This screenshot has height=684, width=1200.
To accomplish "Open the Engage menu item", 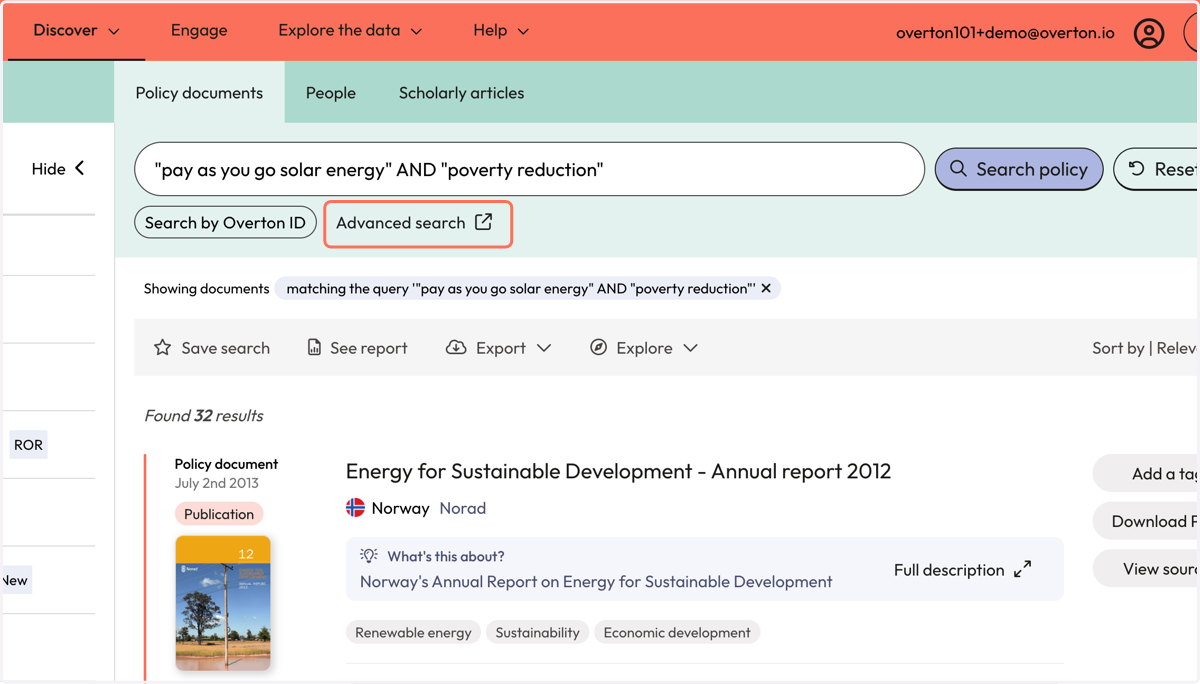I will point(199,30).
